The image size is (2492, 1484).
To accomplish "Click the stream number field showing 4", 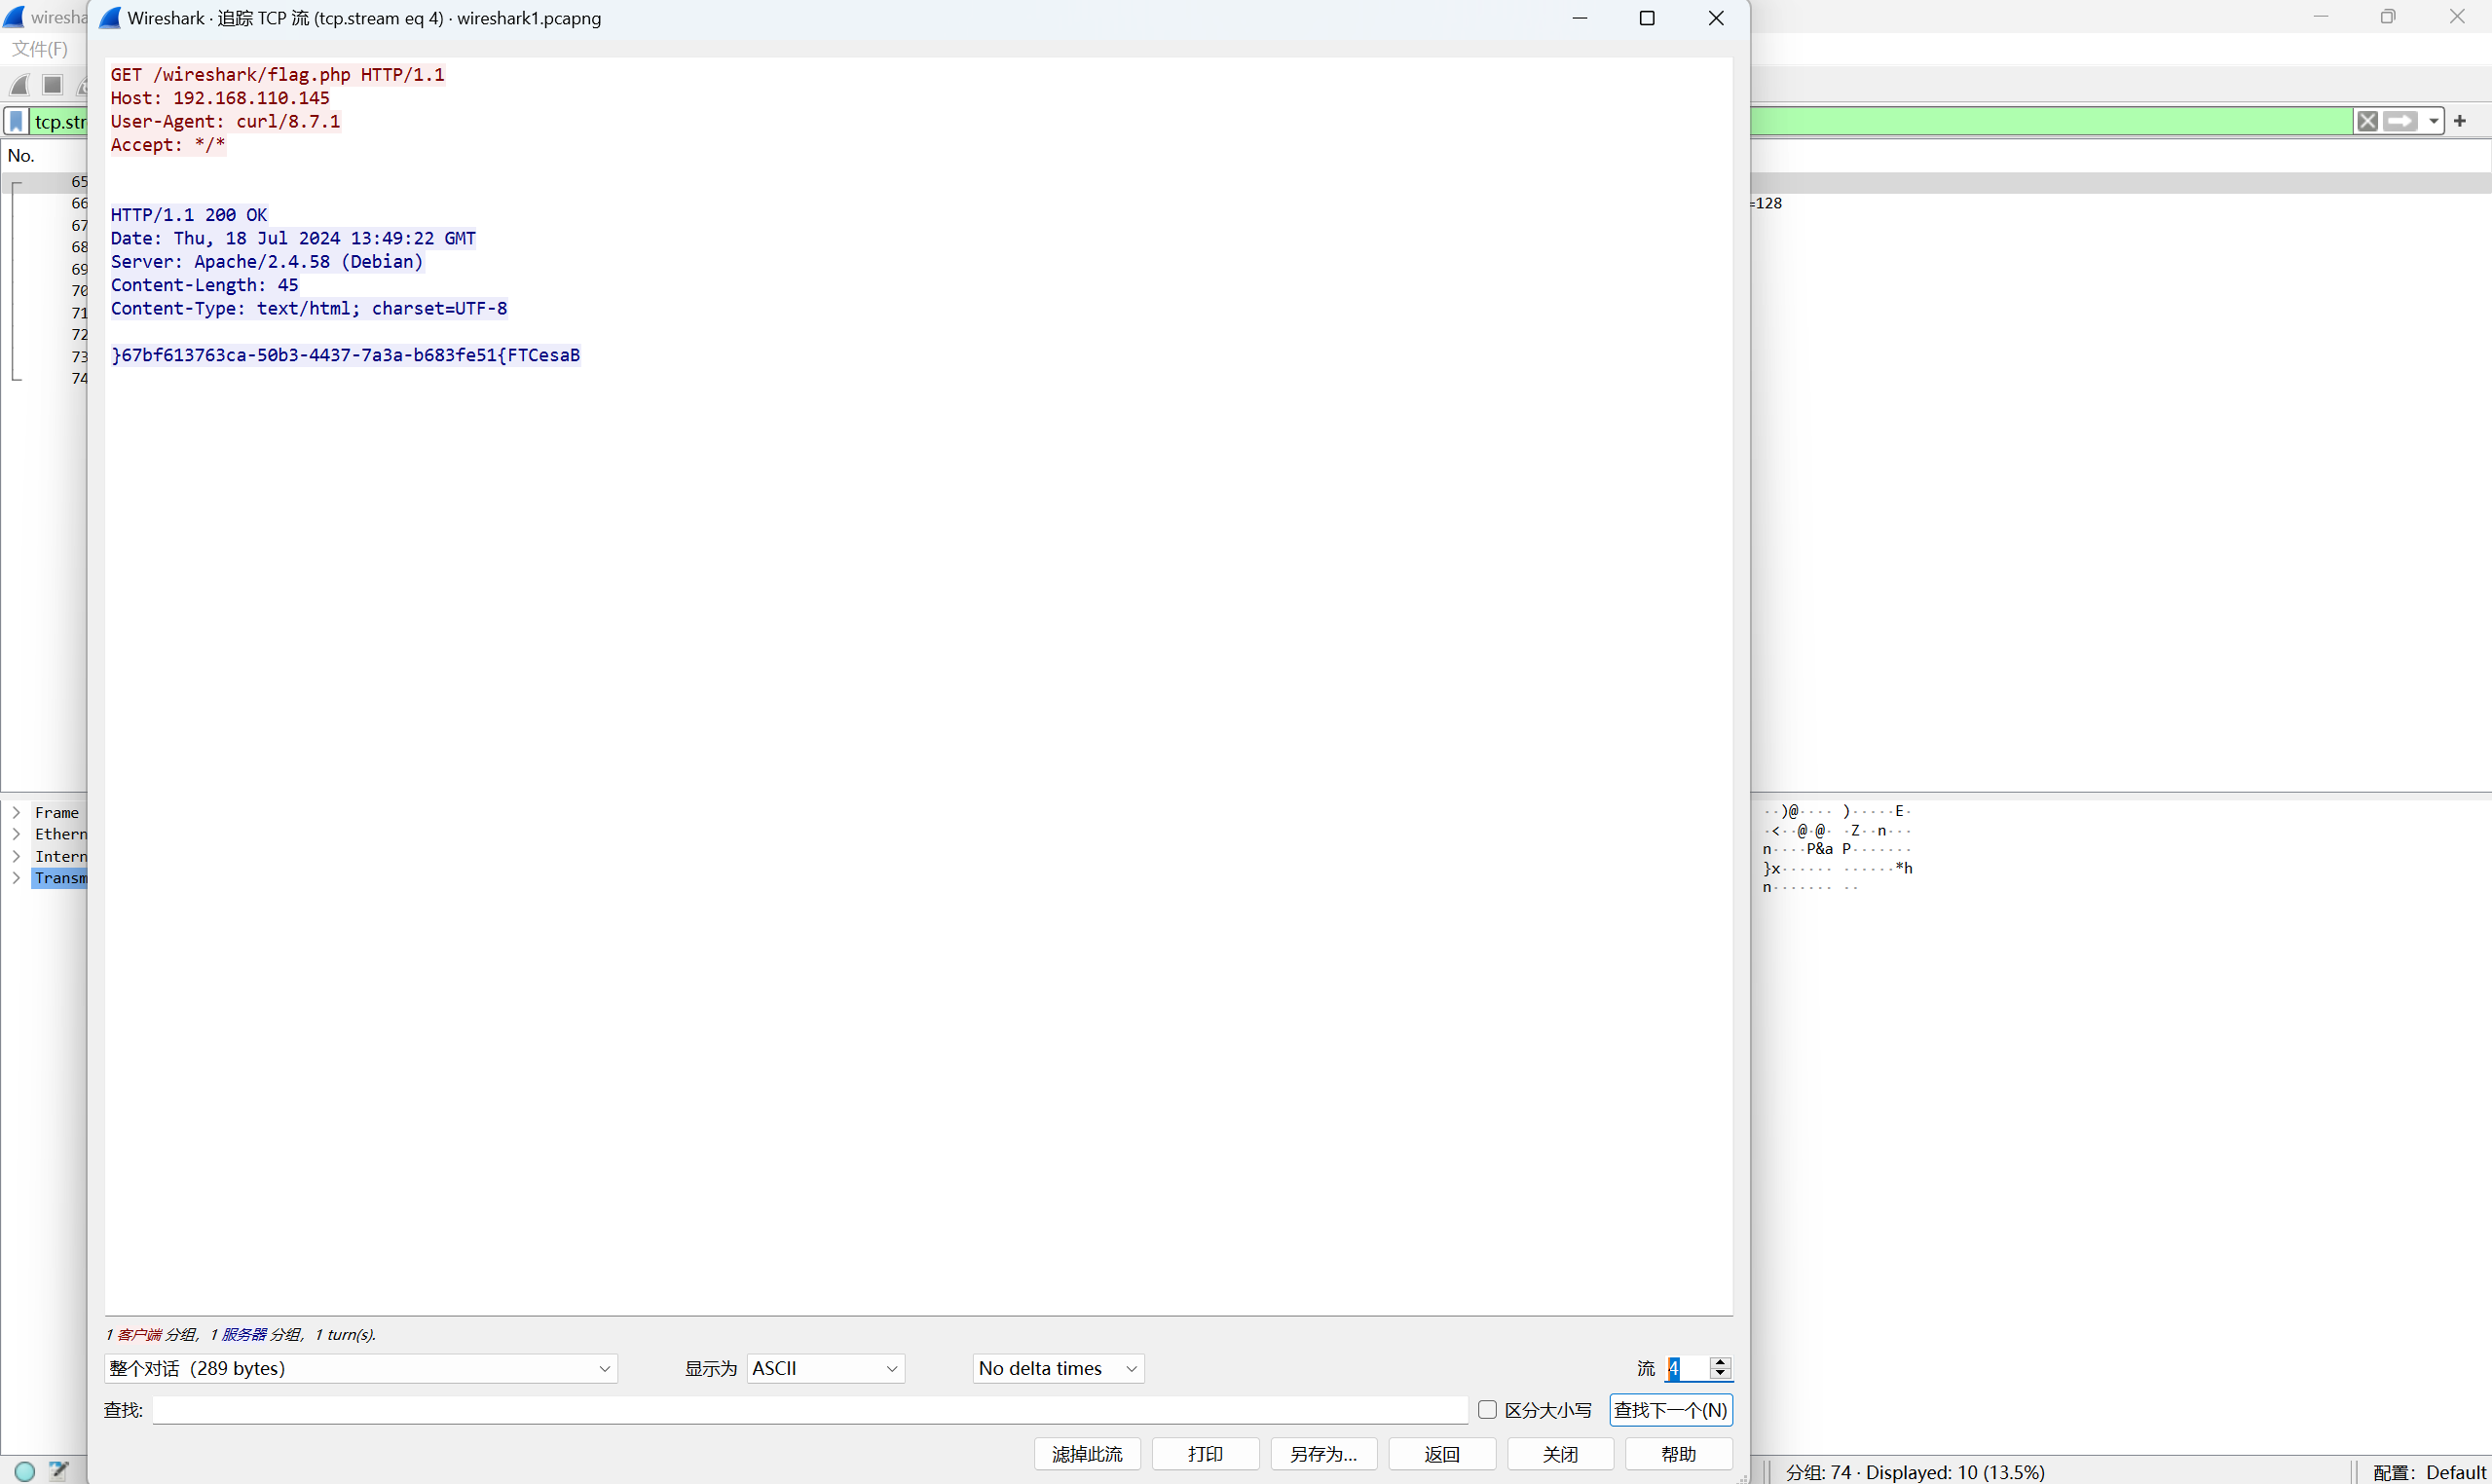I will click(x=1687, y=1368).
